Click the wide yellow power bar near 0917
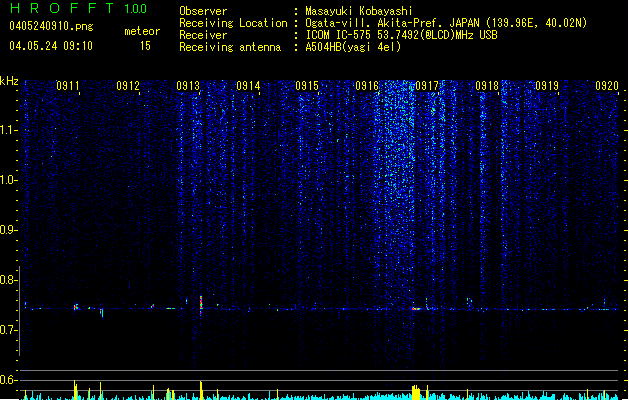The image size is (629, 400). point(416,392)
